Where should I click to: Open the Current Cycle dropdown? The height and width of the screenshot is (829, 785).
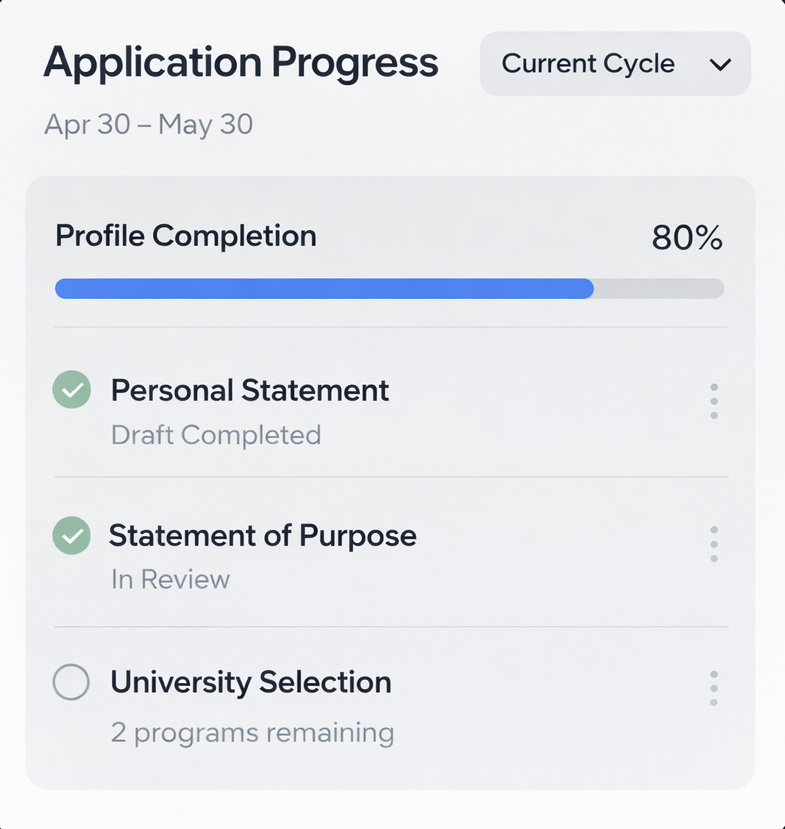pos(614,64)
